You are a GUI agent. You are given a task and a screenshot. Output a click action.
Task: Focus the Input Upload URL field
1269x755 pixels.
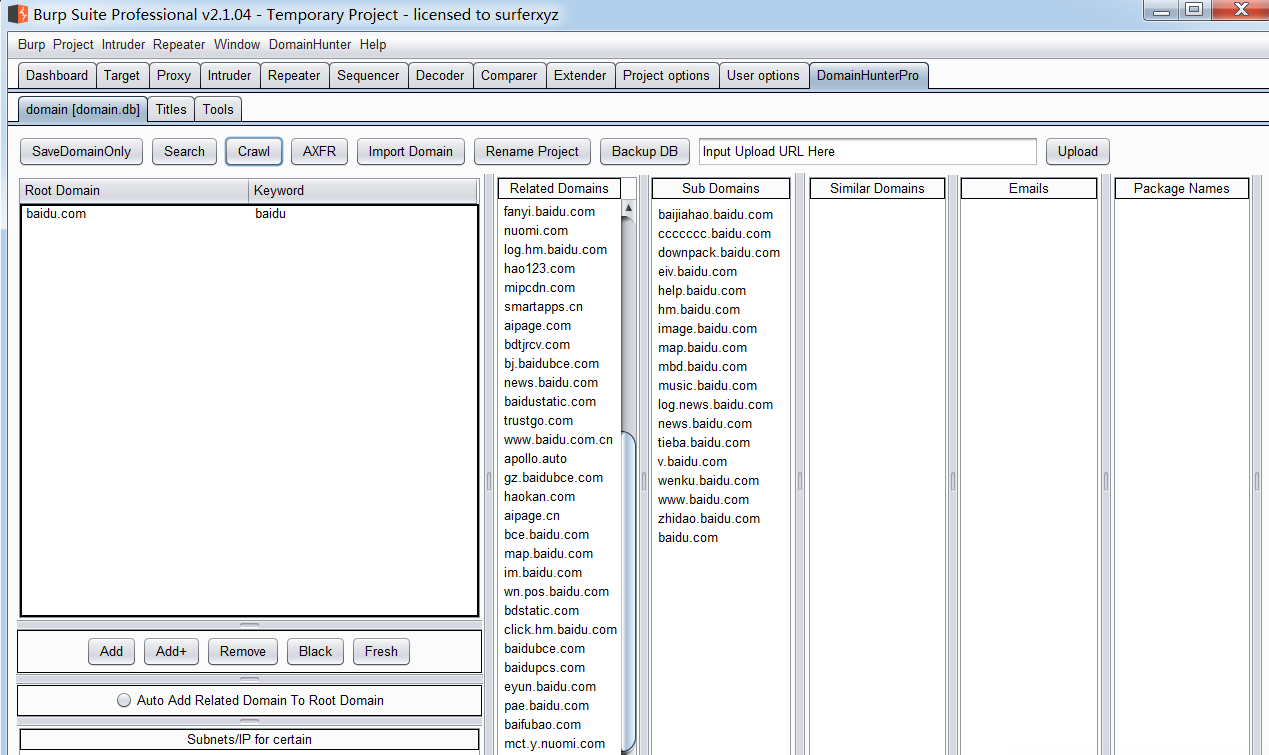868,151
